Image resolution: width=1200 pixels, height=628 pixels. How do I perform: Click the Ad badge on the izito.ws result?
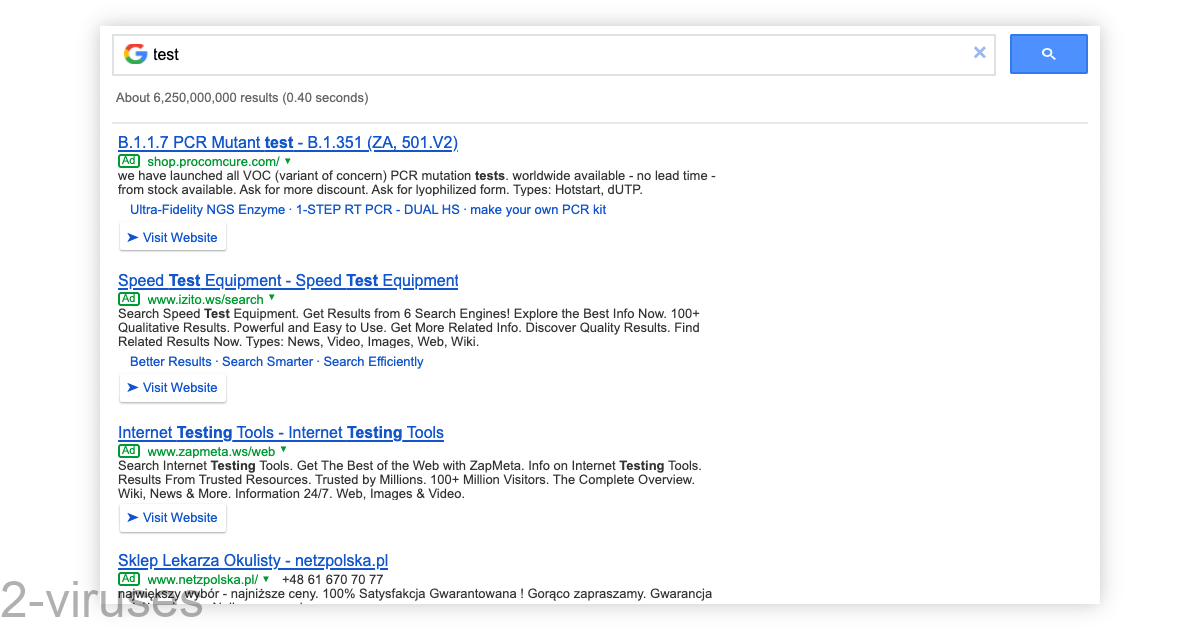coord(128,298)
